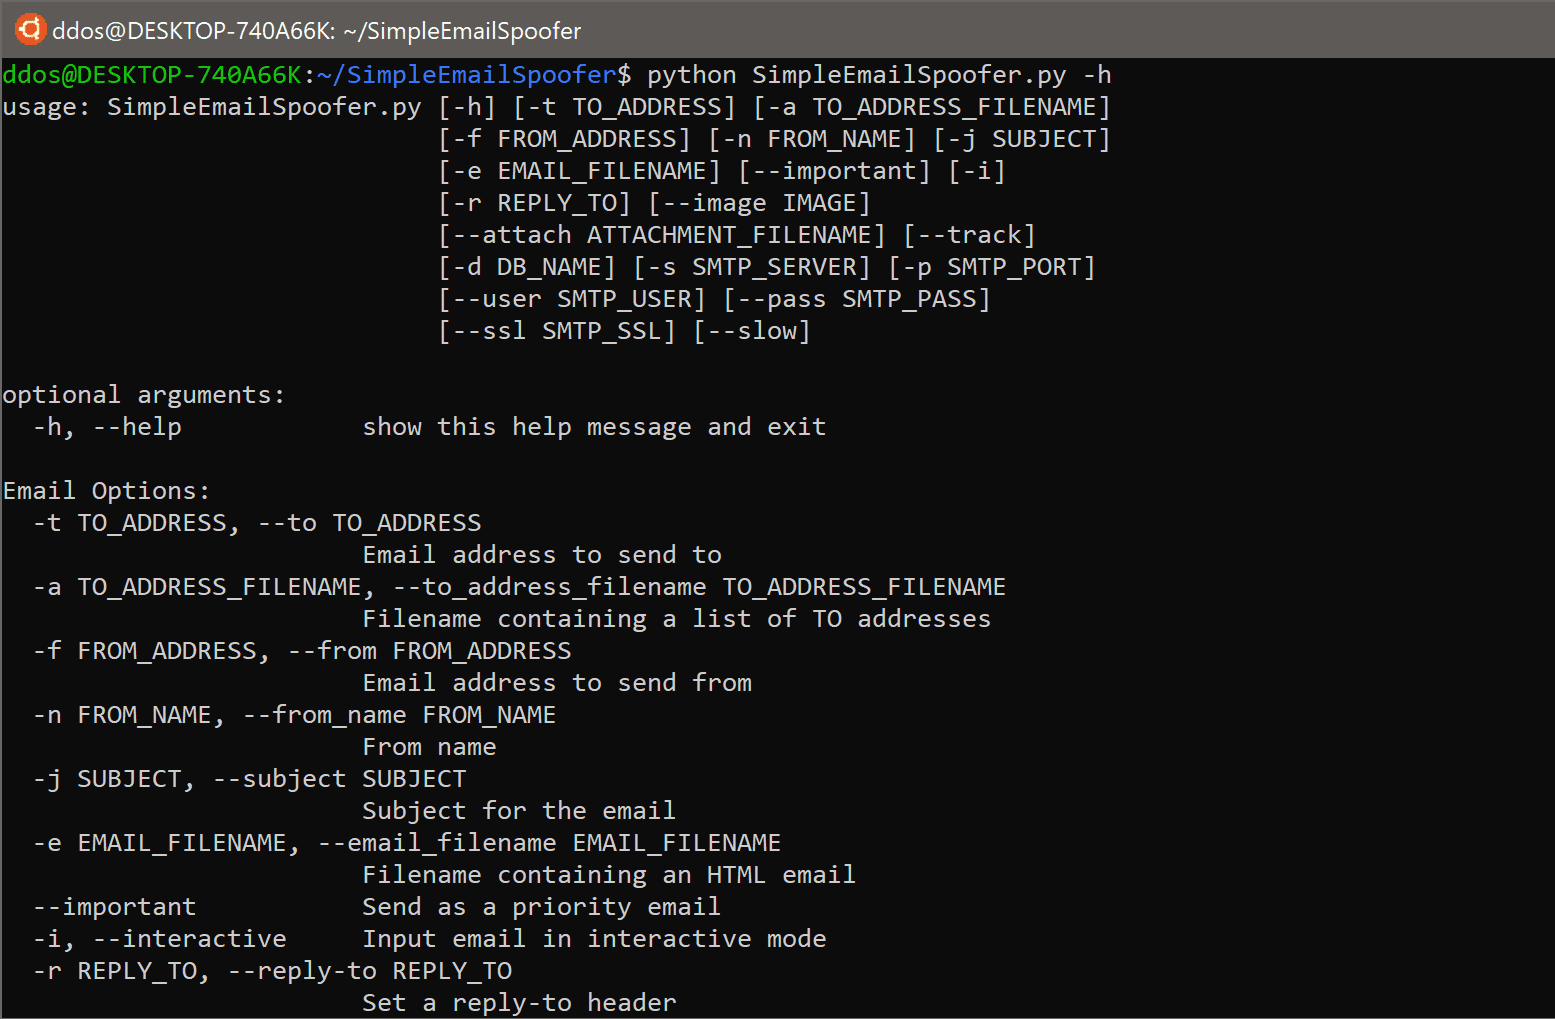Click '-t TO_ADDRESS, --to TO_ADDRESS' line

coord(257,523)
